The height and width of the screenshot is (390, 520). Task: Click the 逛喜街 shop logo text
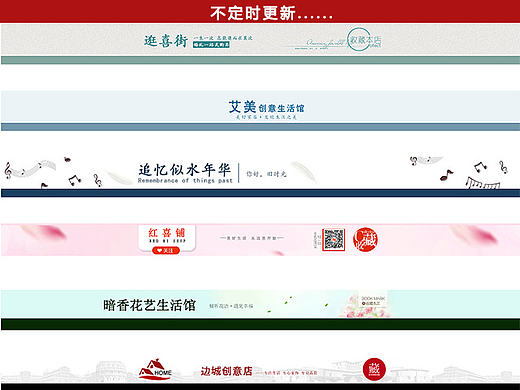point(166,41)
